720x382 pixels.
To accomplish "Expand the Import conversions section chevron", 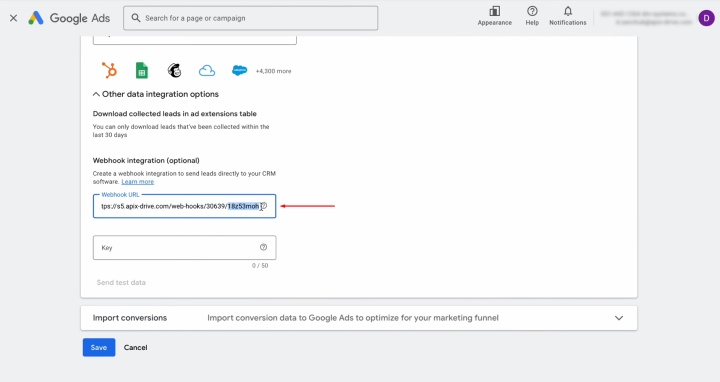I will [619, 318].
